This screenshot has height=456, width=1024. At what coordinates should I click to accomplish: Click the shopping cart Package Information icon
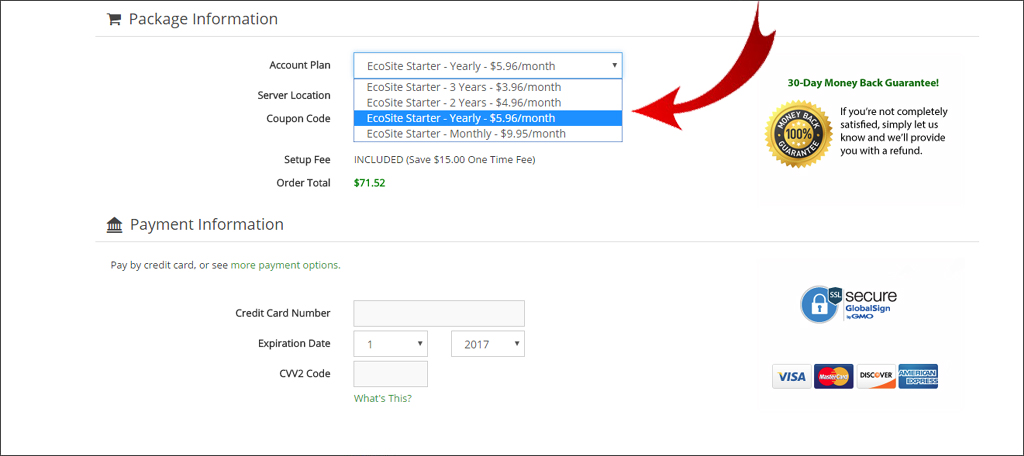click(114, 19)
